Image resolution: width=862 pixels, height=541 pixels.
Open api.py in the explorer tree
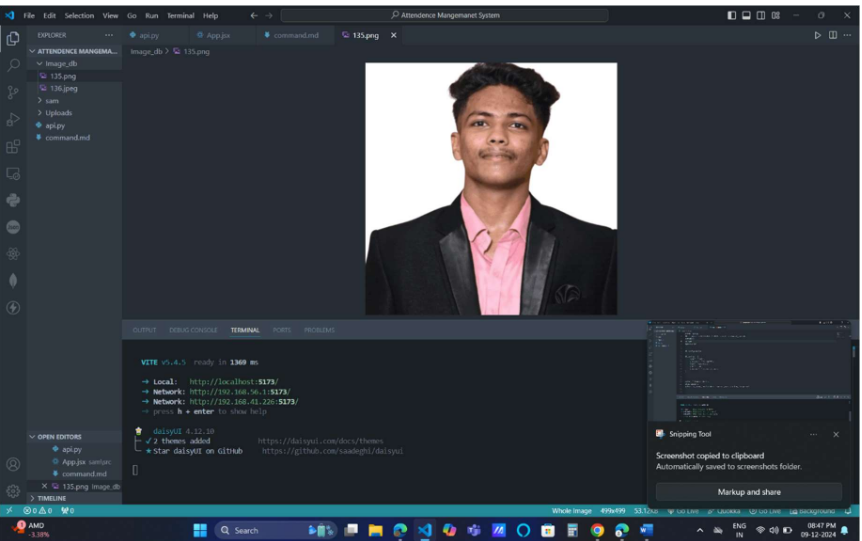tap(54, 125)
